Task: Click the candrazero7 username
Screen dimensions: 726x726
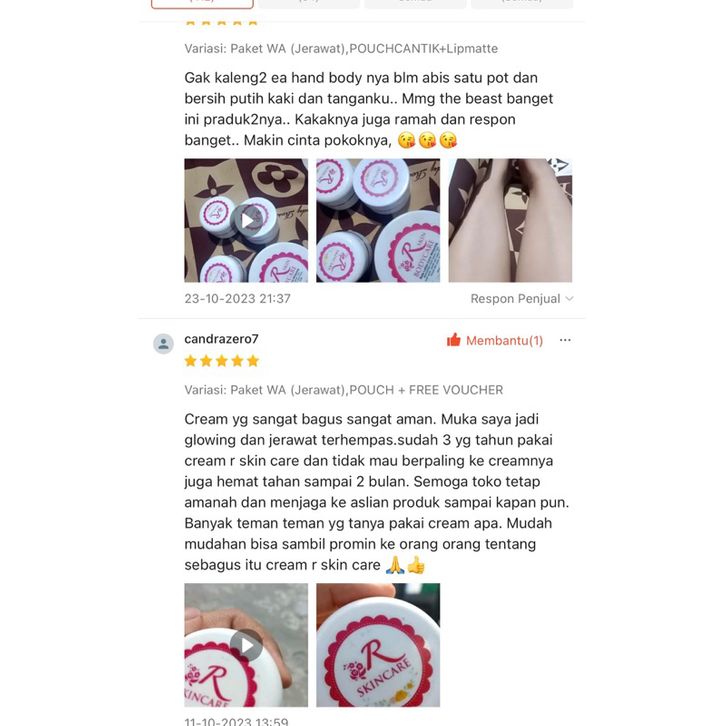Action: click(x=221, y=339)
